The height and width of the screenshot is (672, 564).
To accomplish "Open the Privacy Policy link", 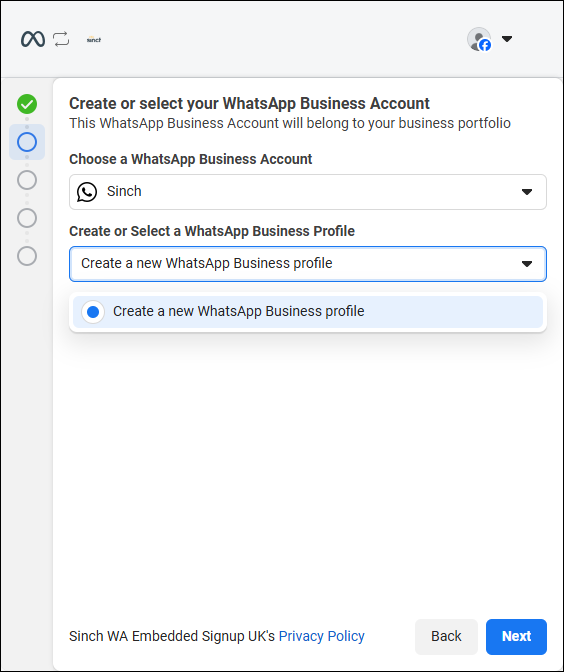I will click(321, 636).
